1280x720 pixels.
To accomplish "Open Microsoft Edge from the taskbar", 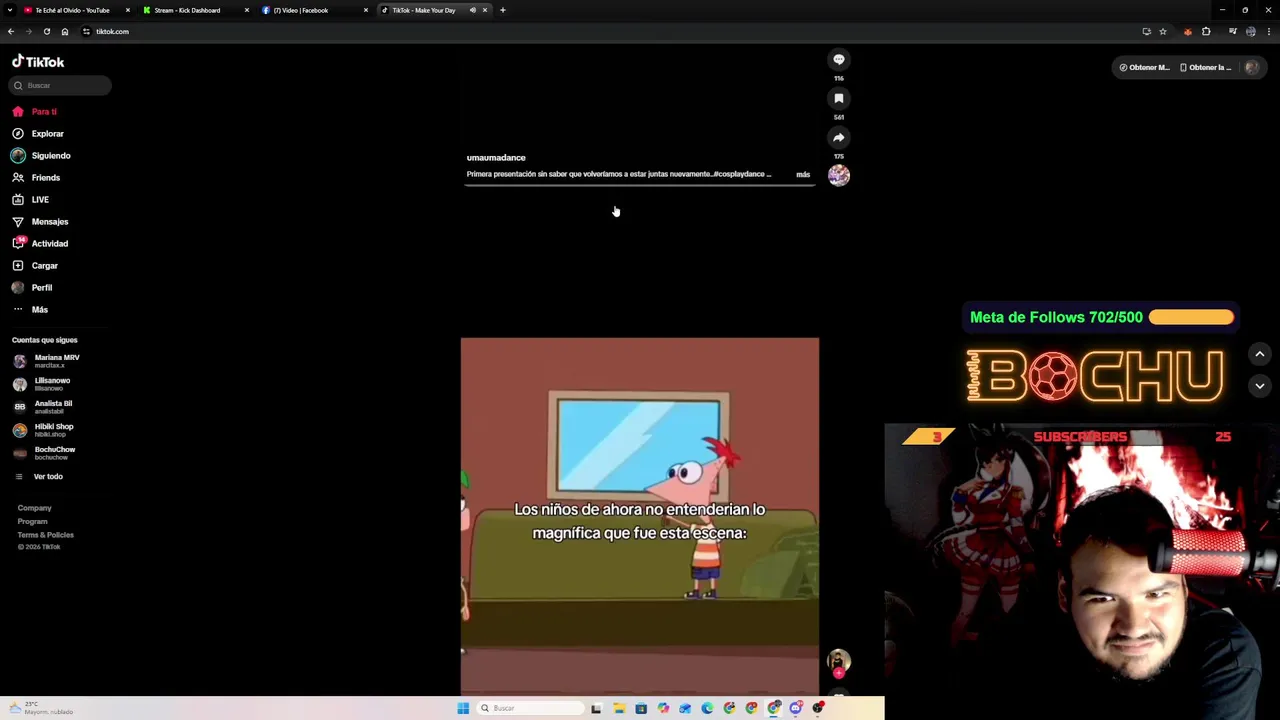I will pos(707,708).
